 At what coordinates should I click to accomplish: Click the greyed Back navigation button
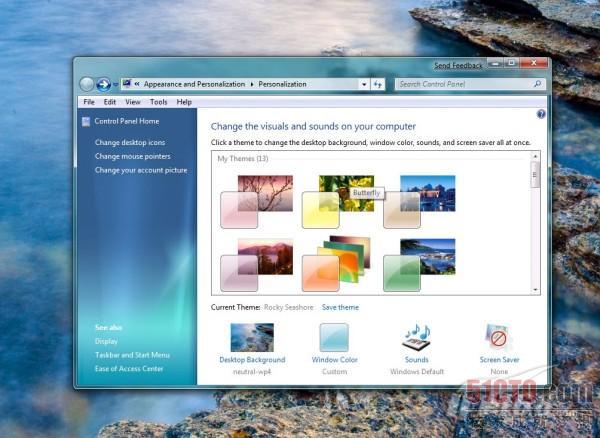87,84
